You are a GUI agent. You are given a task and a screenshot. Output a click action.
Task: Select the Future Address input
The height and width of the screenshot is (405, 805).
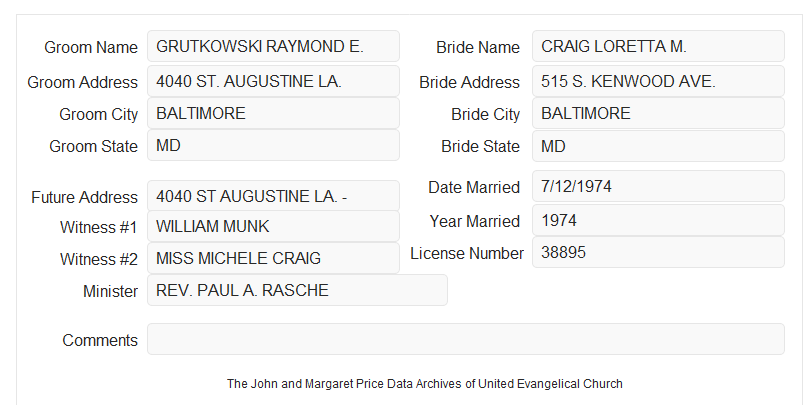point(273,196)
